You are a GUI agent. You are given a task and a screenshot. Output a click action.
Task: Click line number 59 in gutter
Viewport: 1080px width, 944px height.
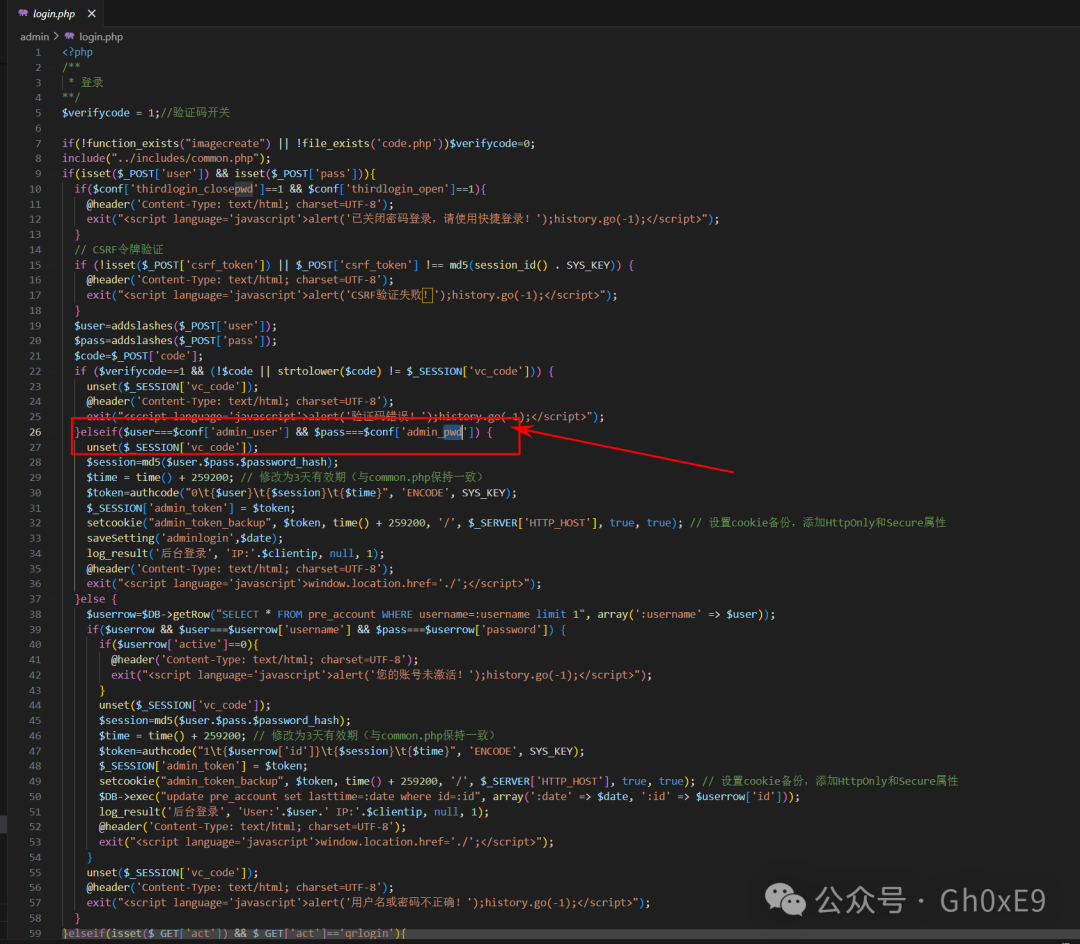click(35, 934)
